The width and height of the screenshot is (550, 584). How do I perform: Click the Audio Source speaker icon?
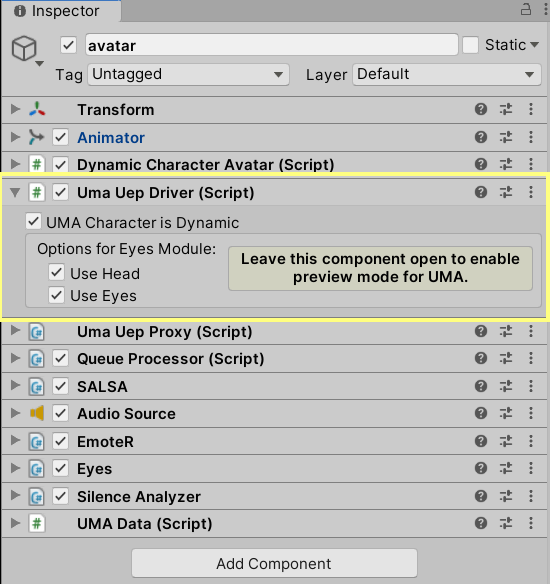coord(37,413)
